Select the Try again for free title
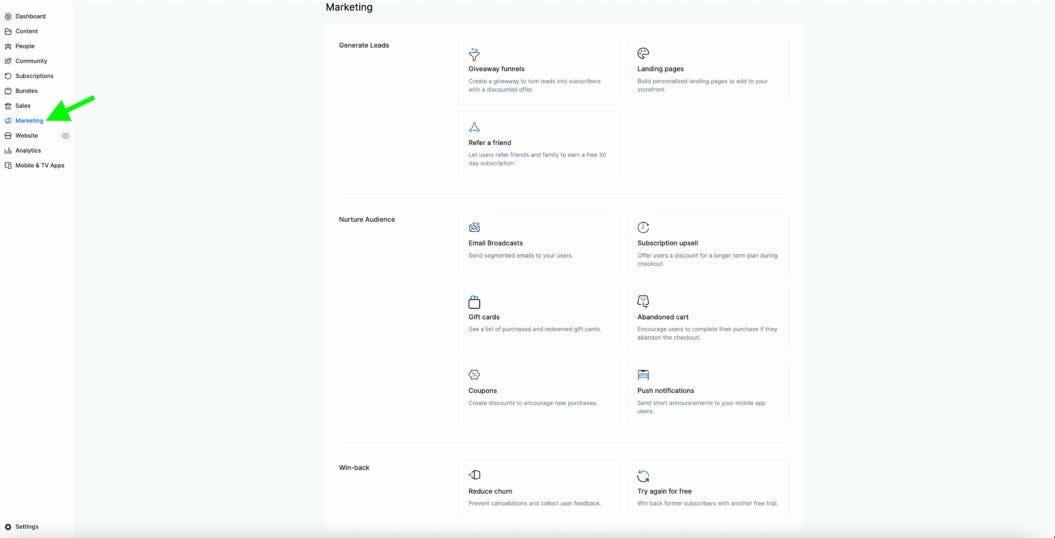 [664, 491]
